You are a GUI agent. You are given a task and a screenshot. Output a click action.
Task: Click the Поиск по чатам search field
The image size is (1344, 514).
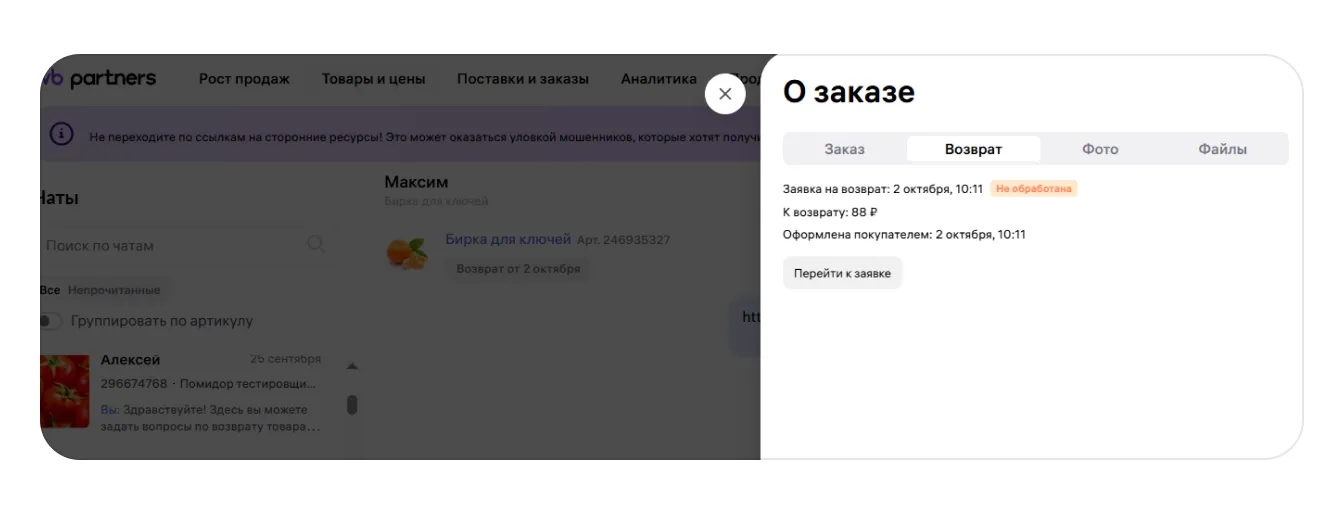pyautogui.click(x=170, y=245)
